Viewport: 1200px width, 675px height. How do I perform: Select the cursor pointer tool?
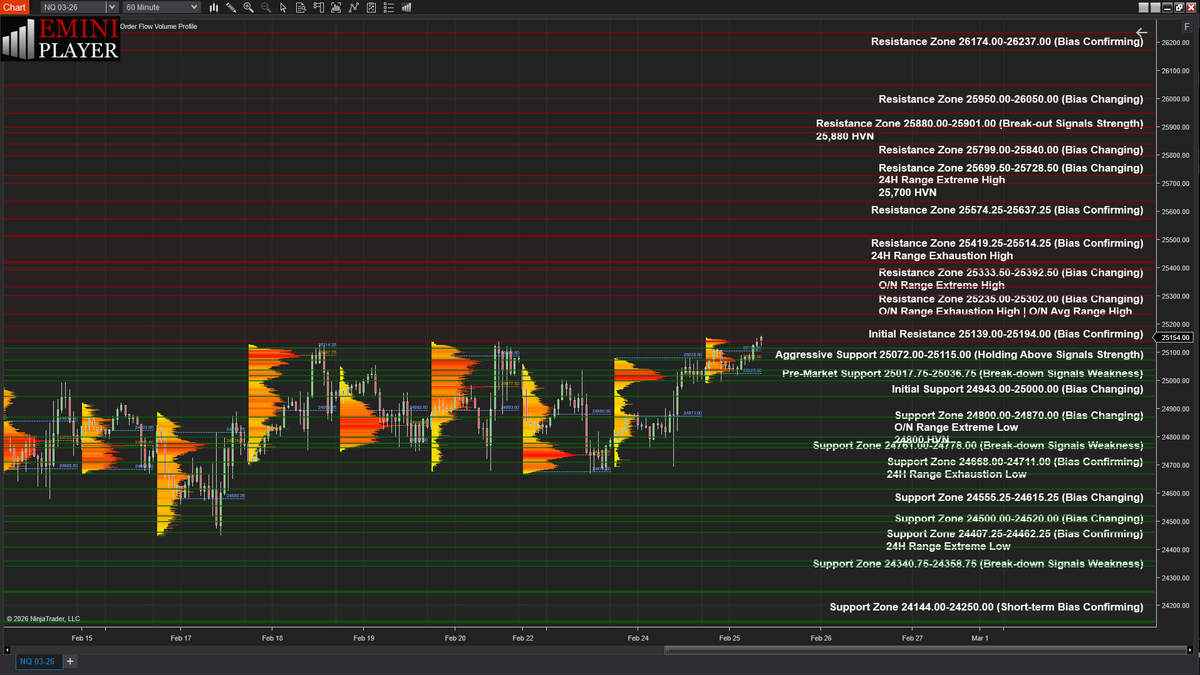pyautogui.click(x=283, y=7)
